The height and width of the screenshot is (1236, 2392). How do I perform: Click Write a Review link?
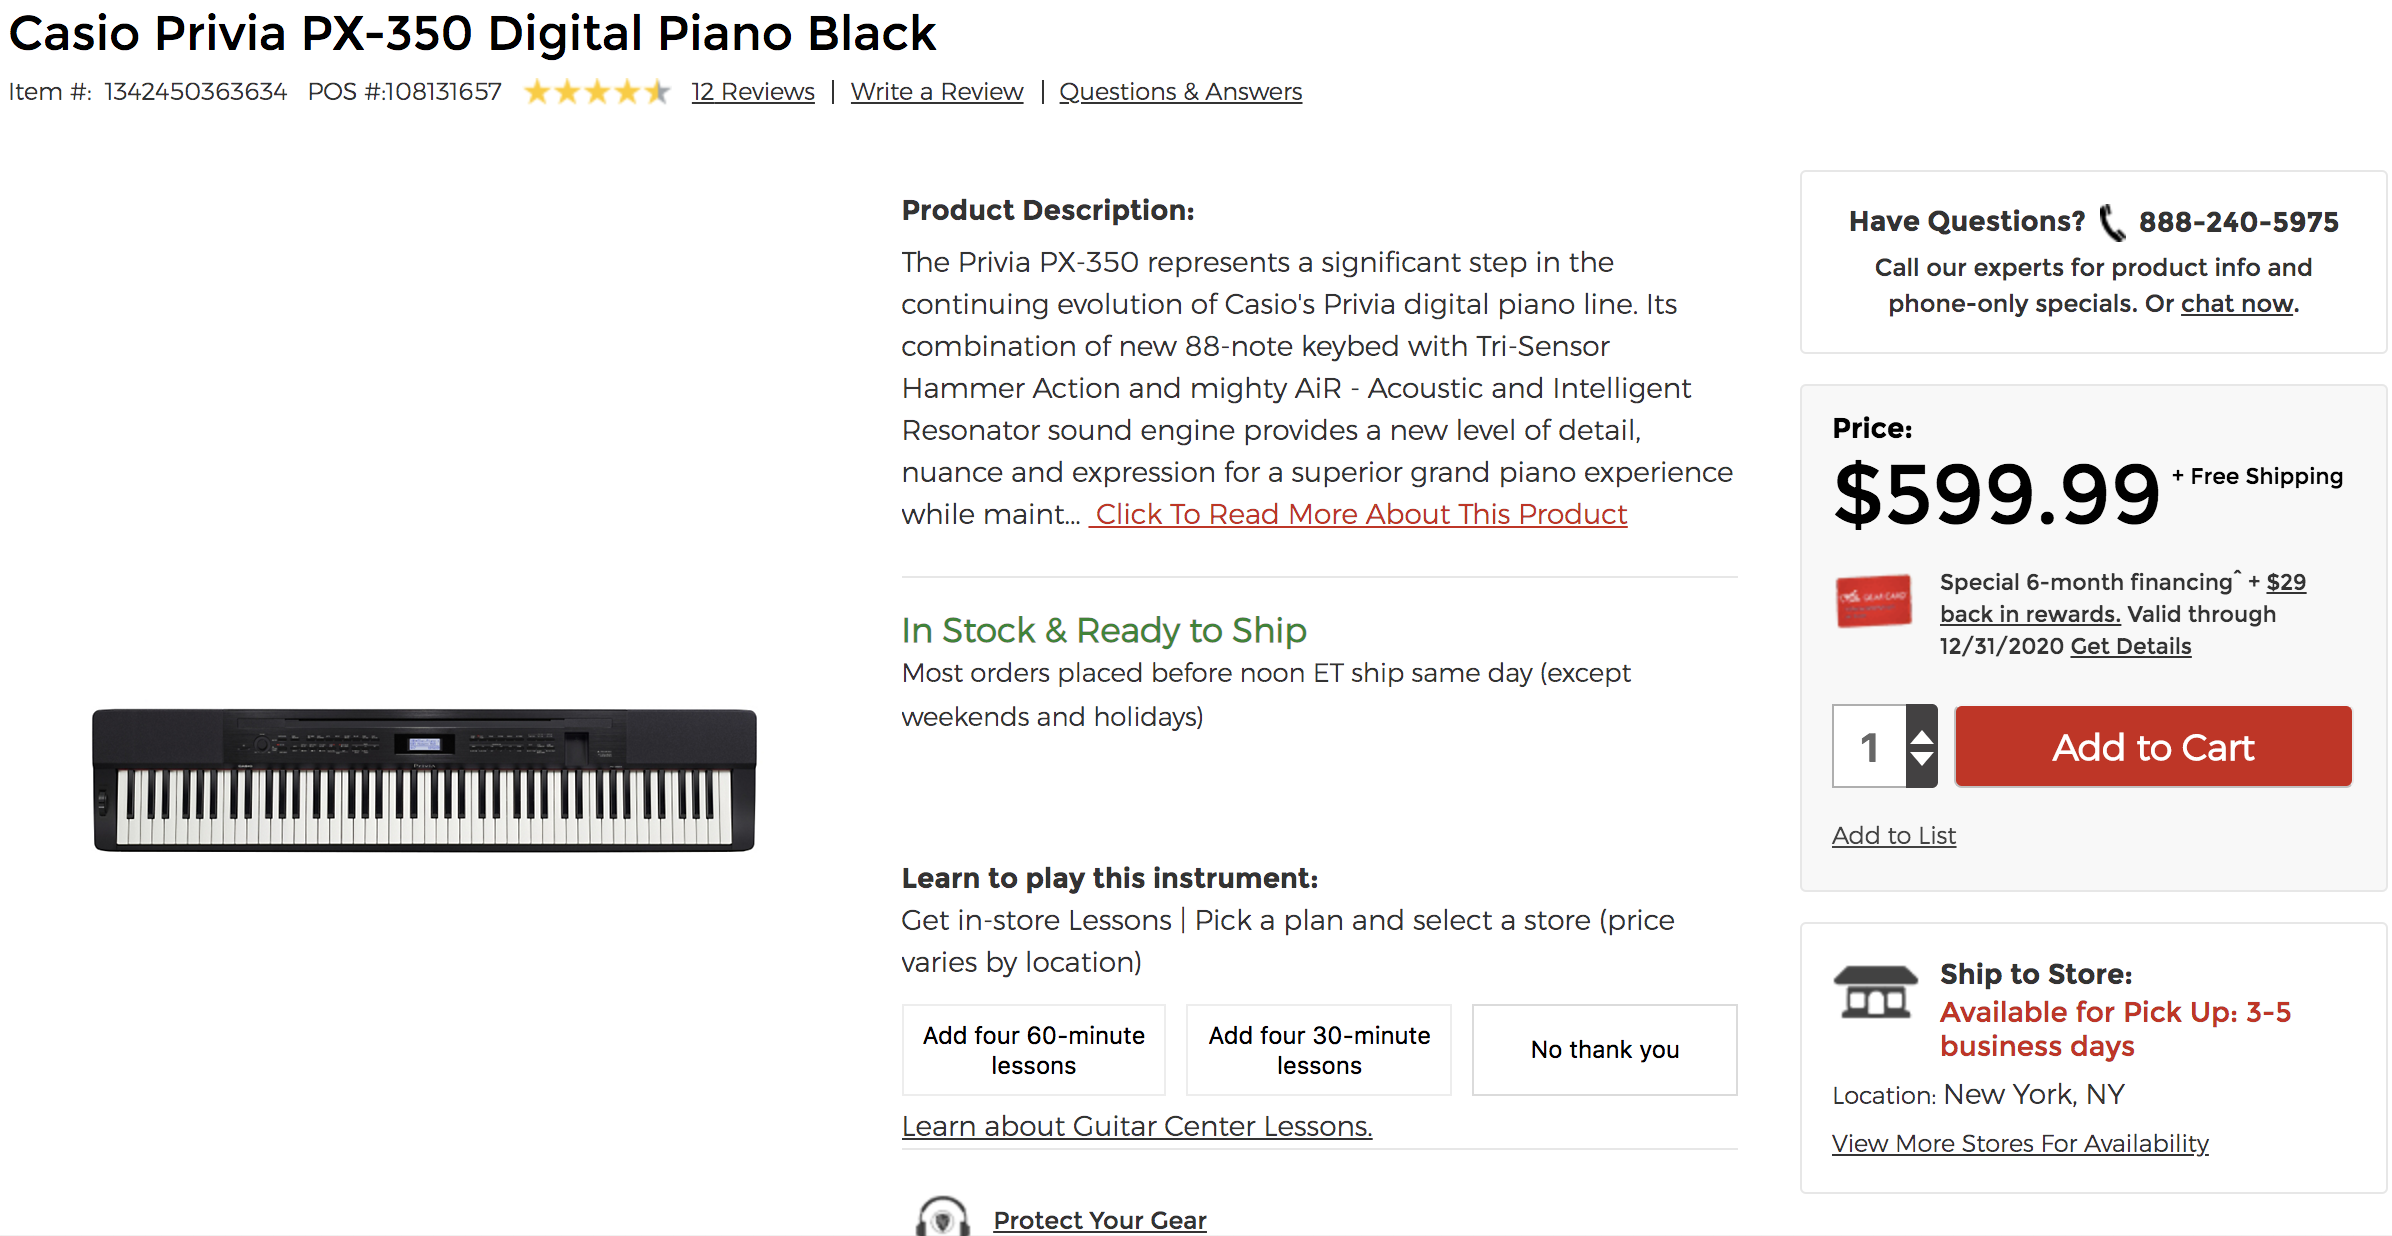point(936,92)
